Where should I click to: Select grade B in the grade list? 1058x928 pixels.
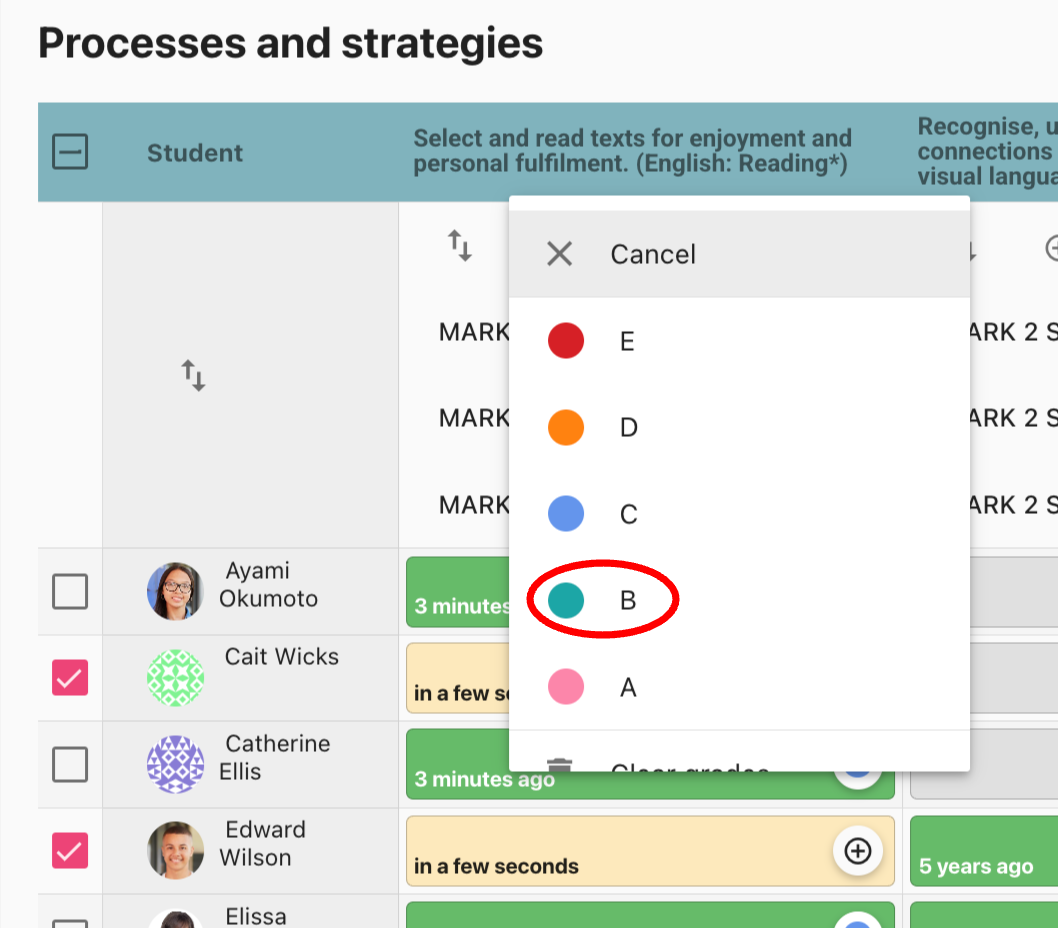coord(627,600)
